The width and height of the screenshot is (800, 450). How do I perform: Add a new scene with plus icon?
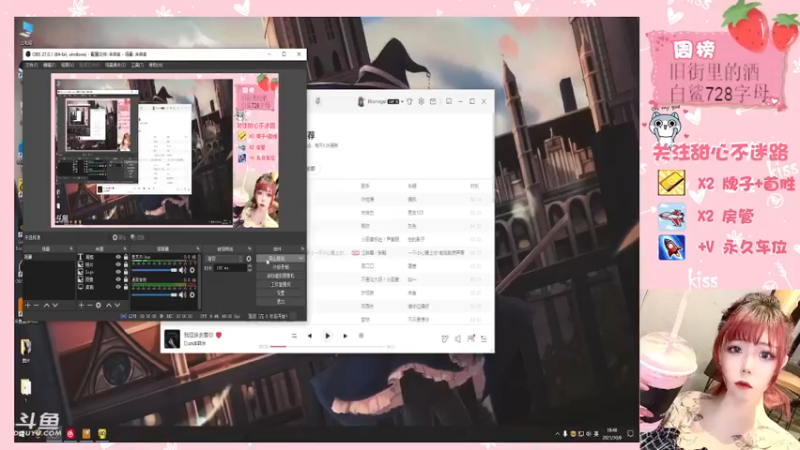pyautogui.click(x=28, y=305)
